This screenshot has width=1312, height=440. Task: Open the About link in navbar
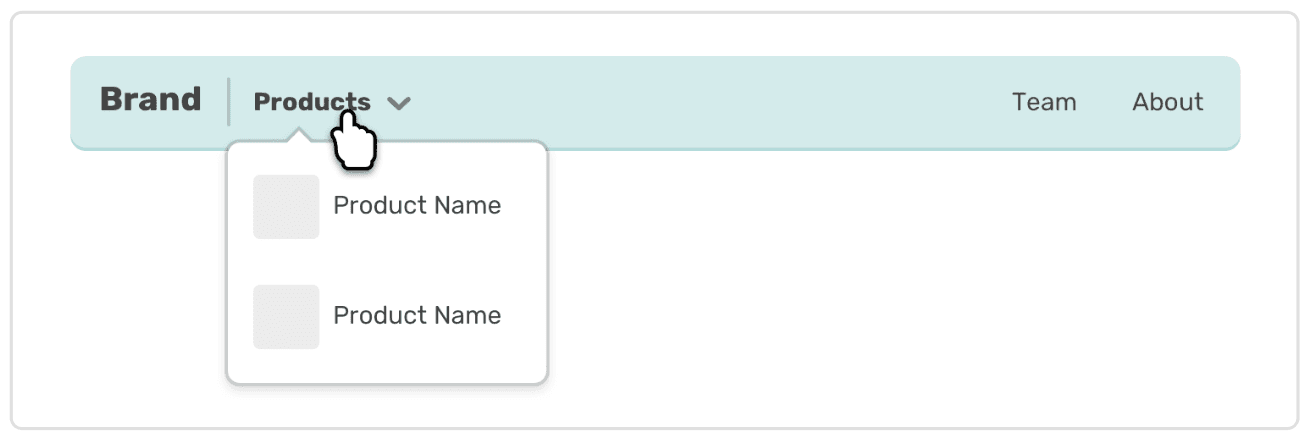coord(1167,102)
